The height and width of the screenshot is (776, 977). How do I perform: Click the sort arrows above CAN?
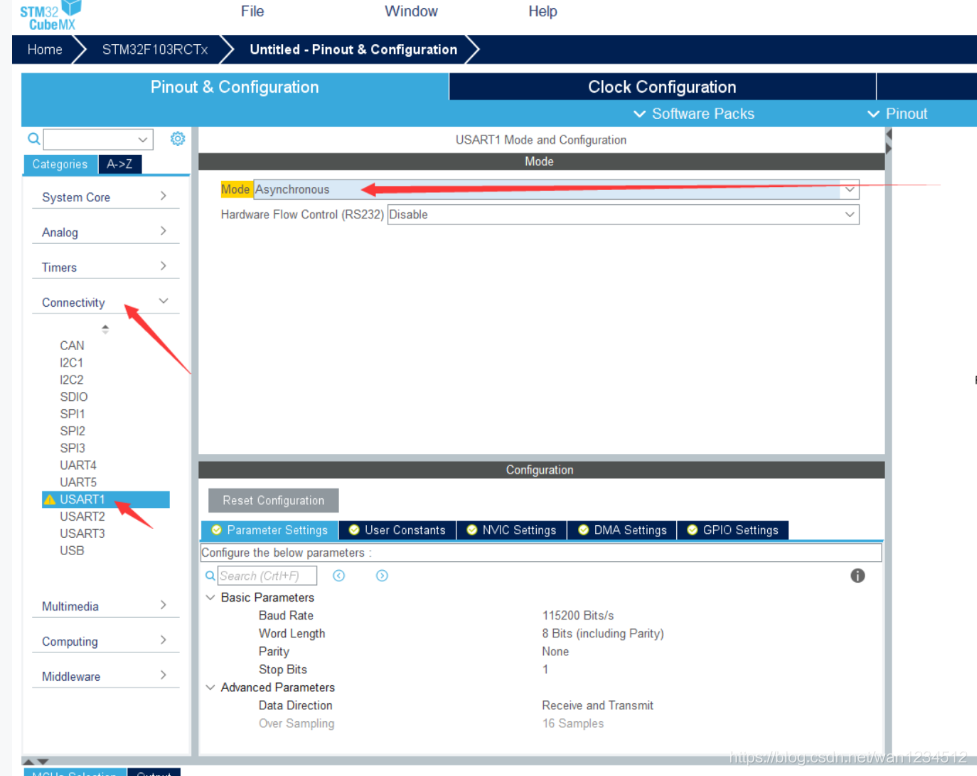coord(105,329)
